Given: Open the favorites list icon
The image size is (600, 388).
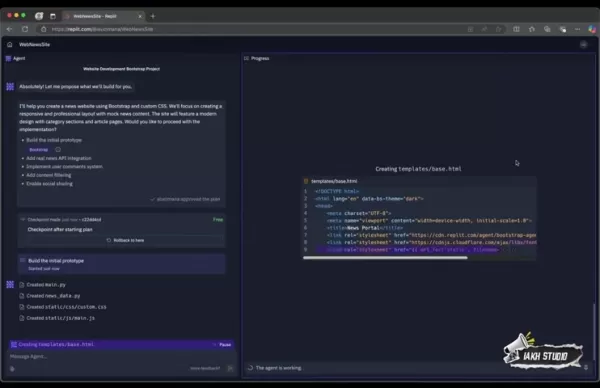Looking at the screenshot, I should (x=532, y=29).
